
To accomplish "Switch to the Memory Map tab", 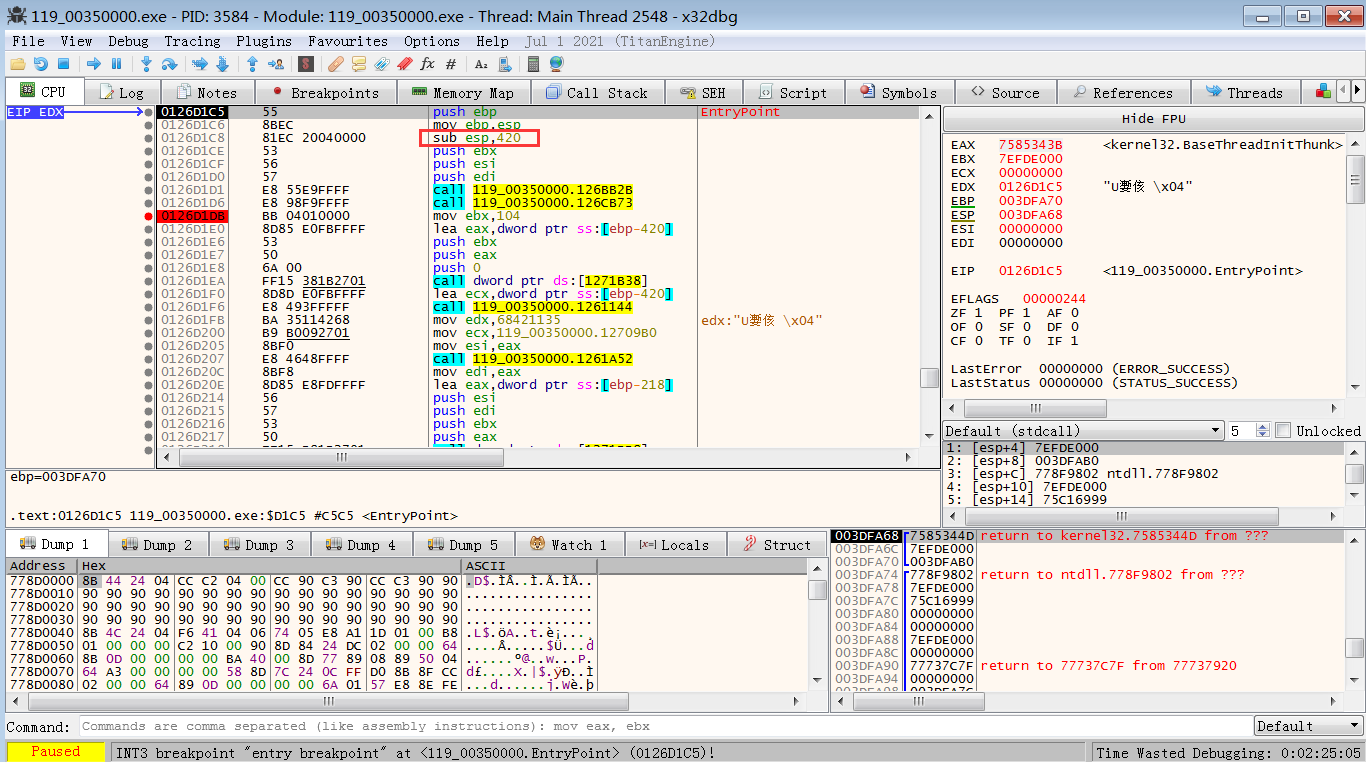I will click(462, 92).
